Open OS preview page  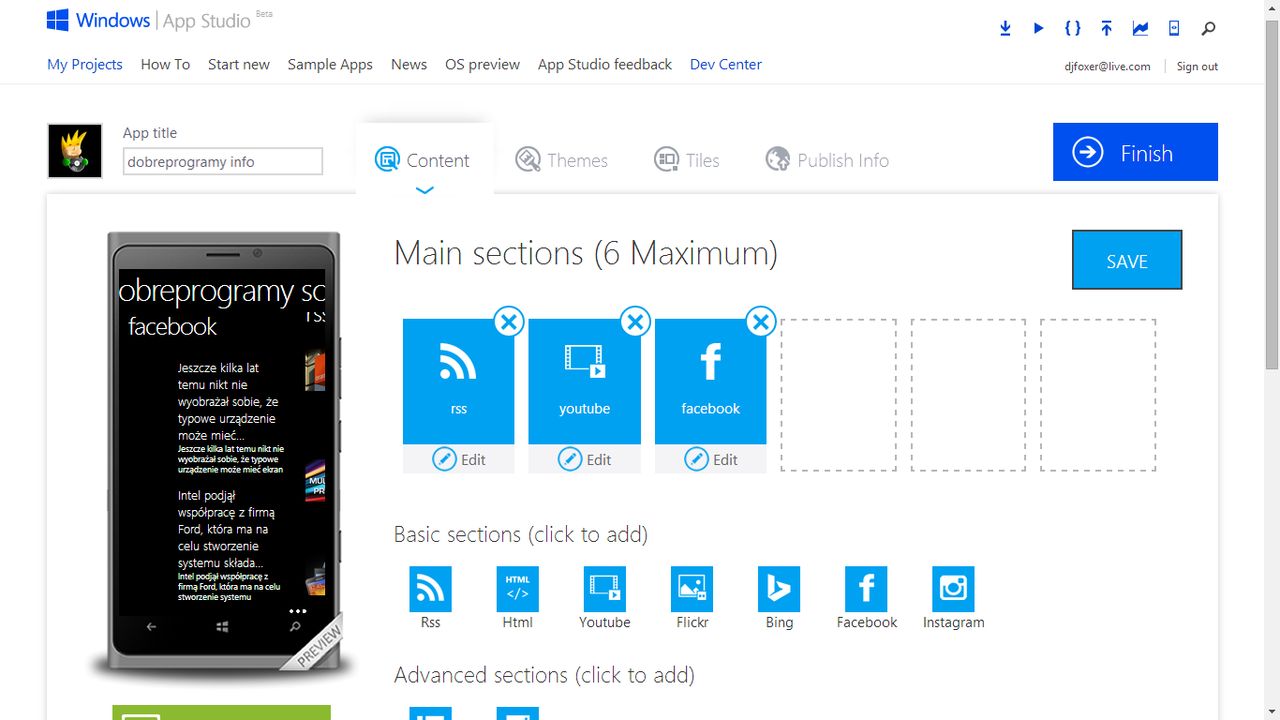point(483,64)
